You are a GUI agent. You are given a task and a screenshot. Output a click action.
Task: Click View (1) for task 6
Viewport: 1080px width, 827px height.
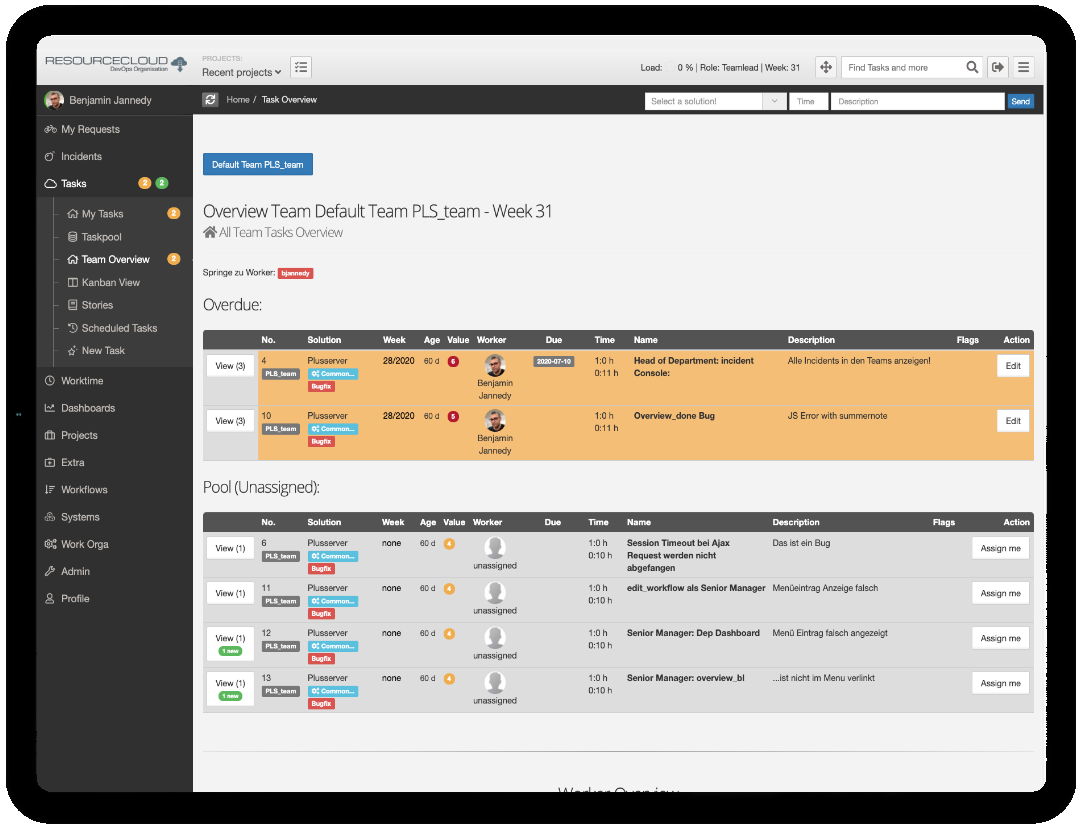[x=230, y=548]
